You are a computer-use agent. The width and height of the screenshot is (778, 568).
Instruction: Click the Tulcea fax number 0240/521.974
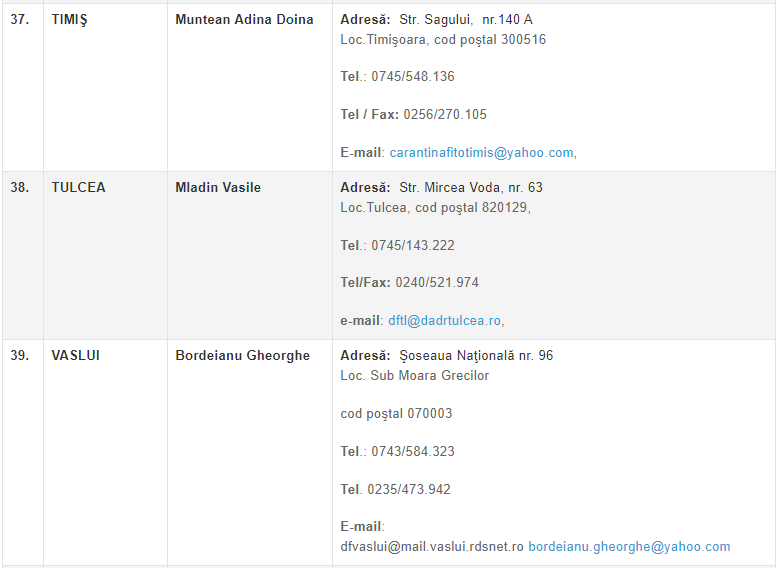437,283
